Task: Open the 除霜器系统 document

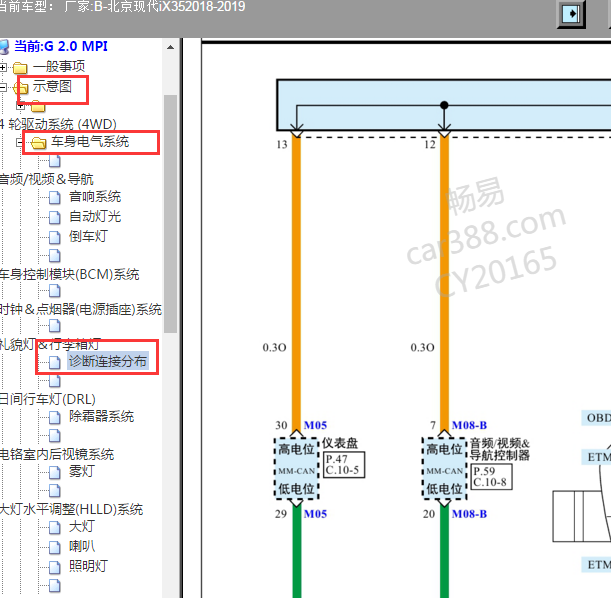Action: 101,416
